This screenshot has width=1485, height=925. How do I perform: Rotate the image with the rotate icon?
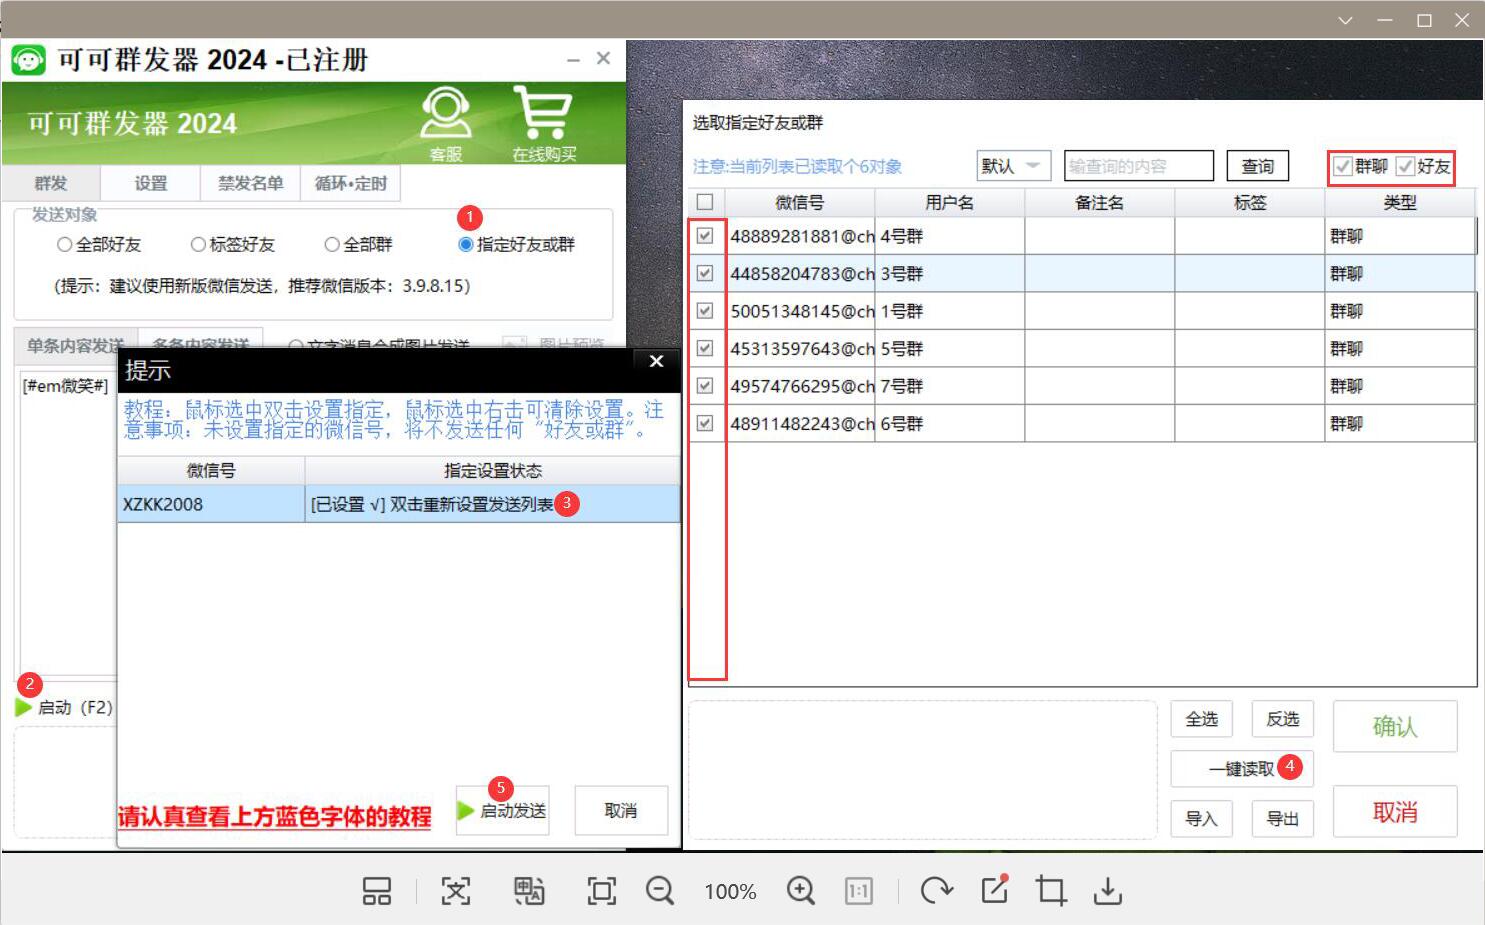(936, 890)
